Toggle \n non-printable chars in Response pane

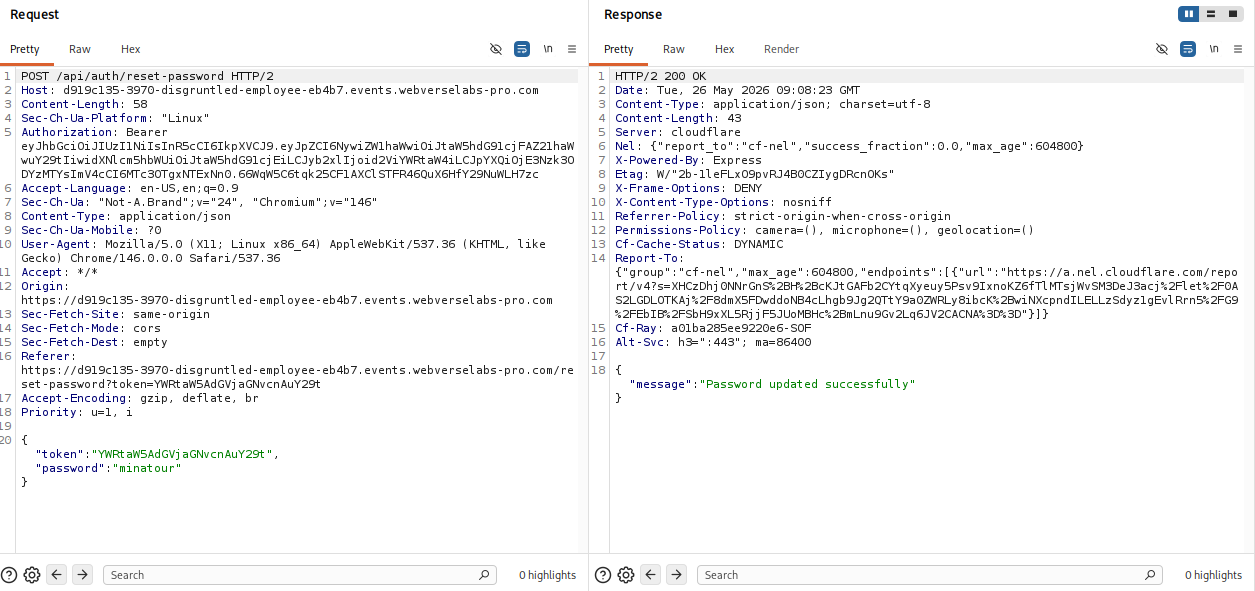click(1214, 49)
